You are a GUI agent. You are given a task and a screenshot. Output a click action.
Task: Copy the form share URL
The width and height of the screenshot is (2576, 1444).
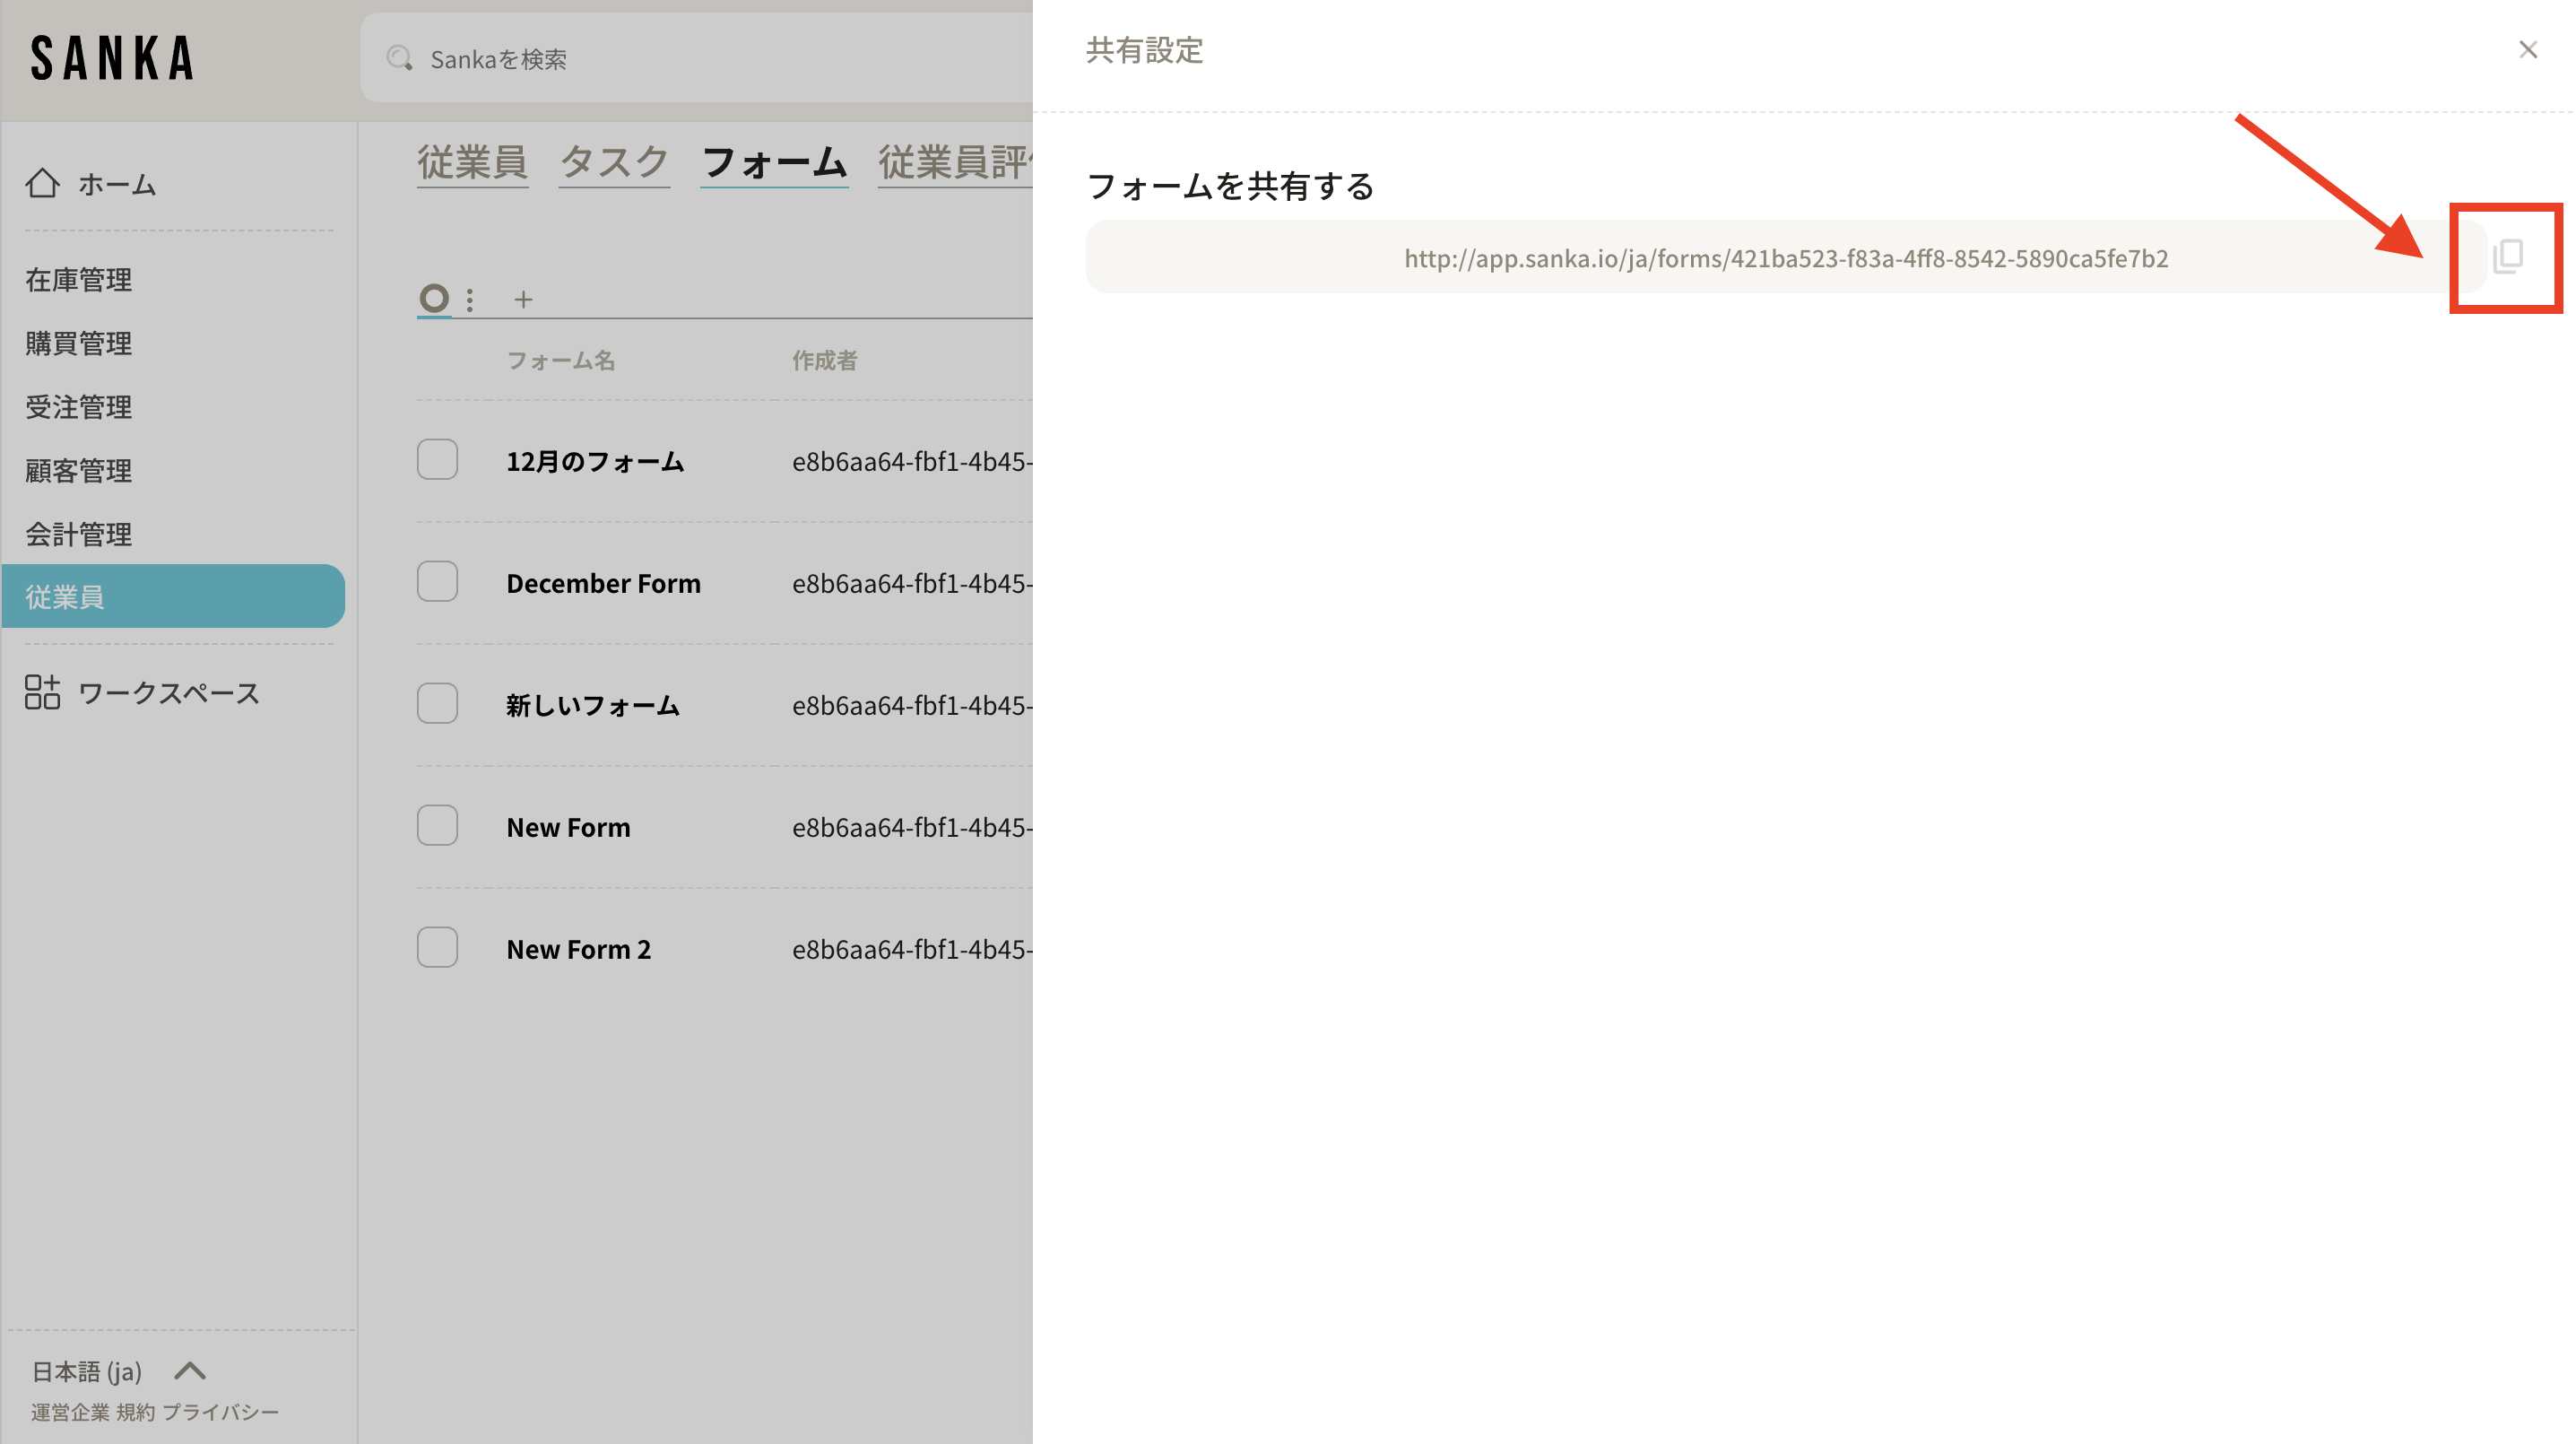pyautogui.click(x=2507, y=257)
